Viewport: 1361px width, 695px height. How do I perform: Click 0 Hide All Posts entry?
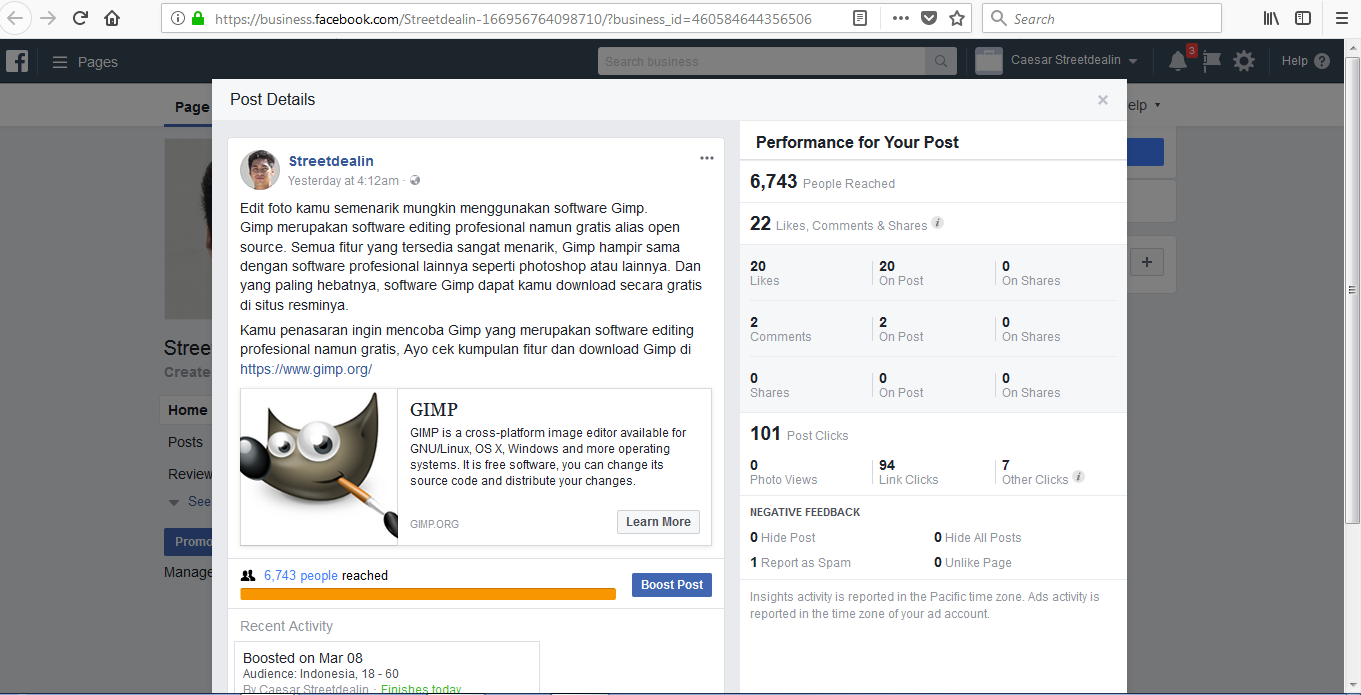[x=978, y=537]
